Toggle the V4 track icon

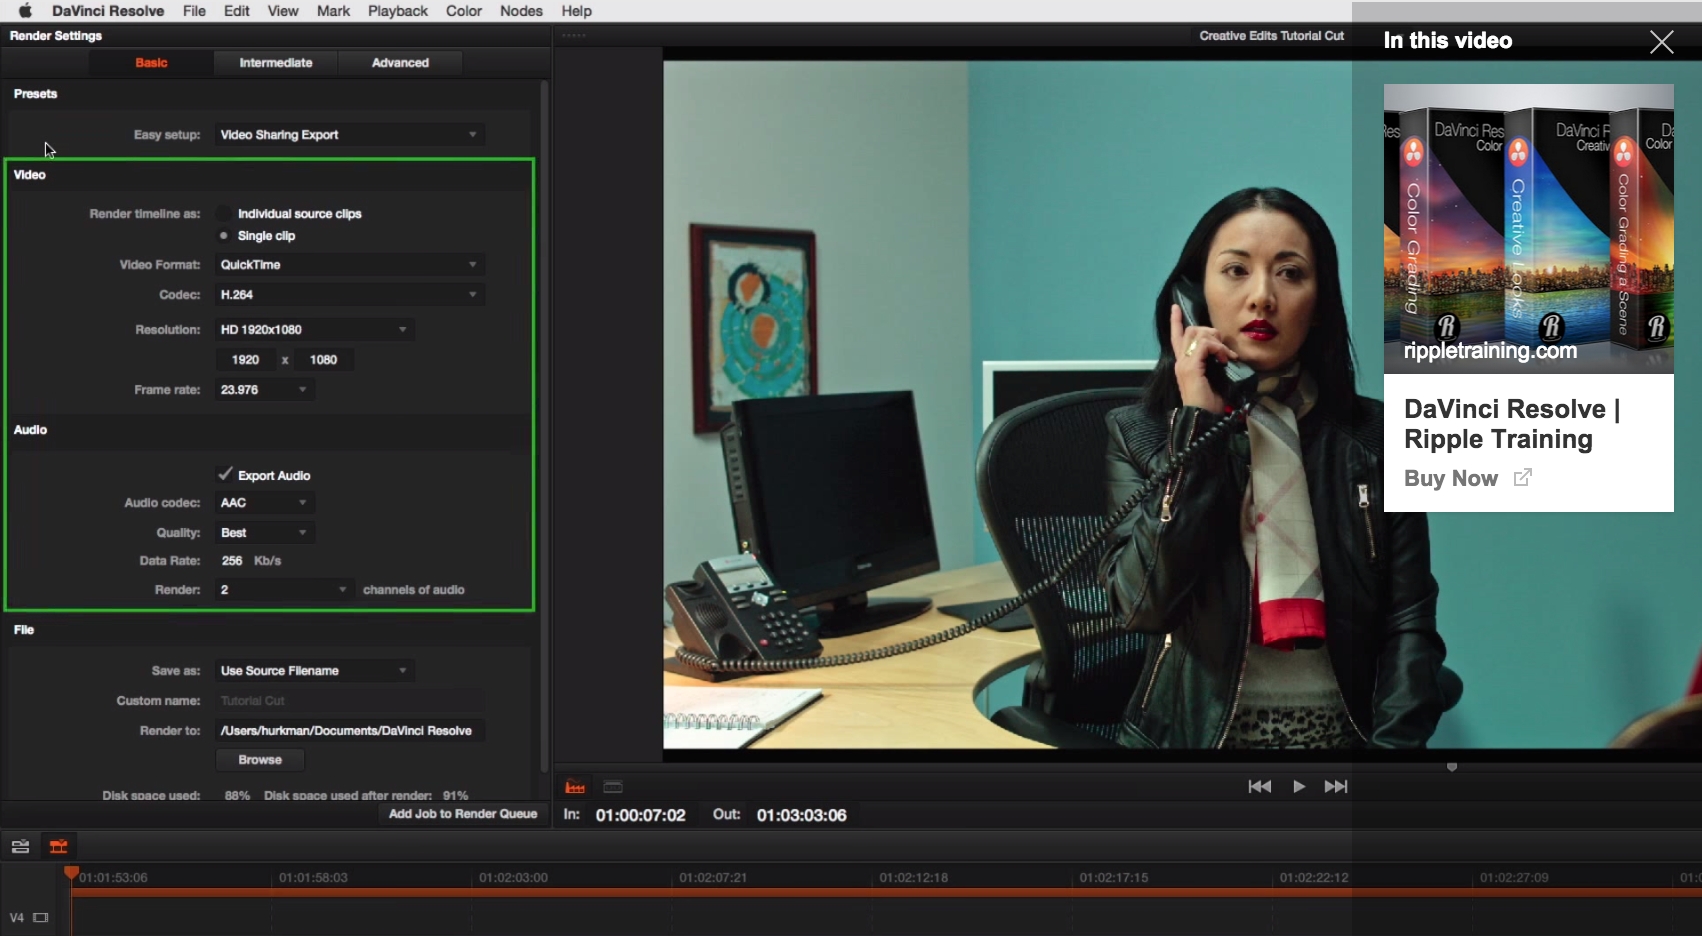pos(41,918)
